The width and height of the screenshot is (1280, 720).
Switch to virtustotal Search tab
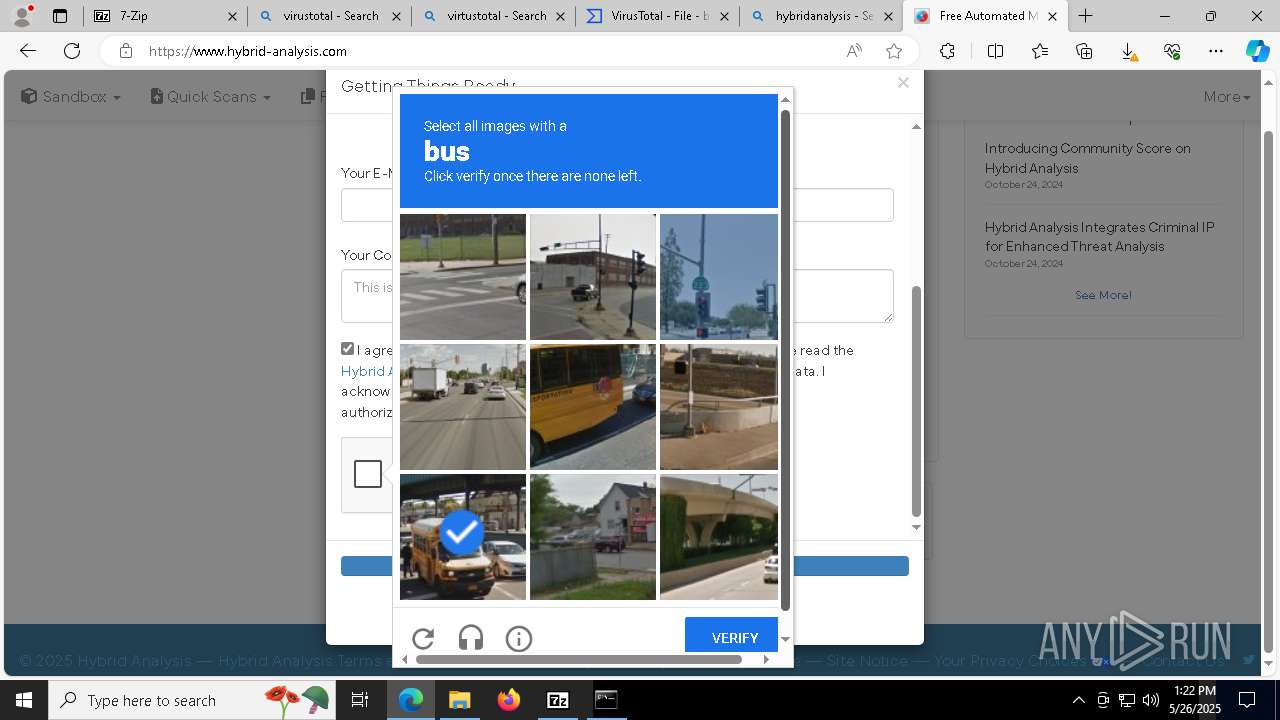[x=493, y=16]
